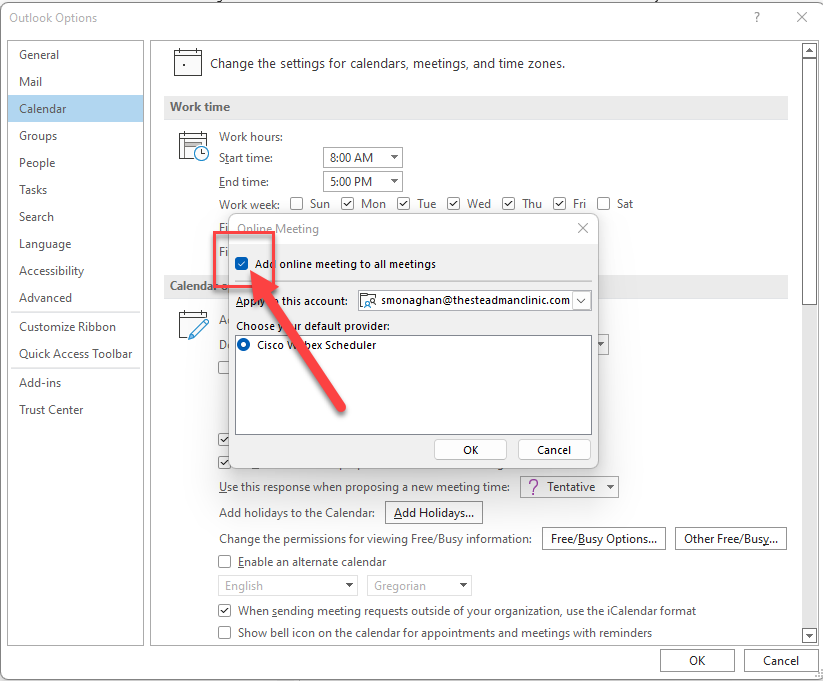Click the Add Holidays button
Image resolution: width=823 pixels, height=681 pixels.
pos(434,512)
